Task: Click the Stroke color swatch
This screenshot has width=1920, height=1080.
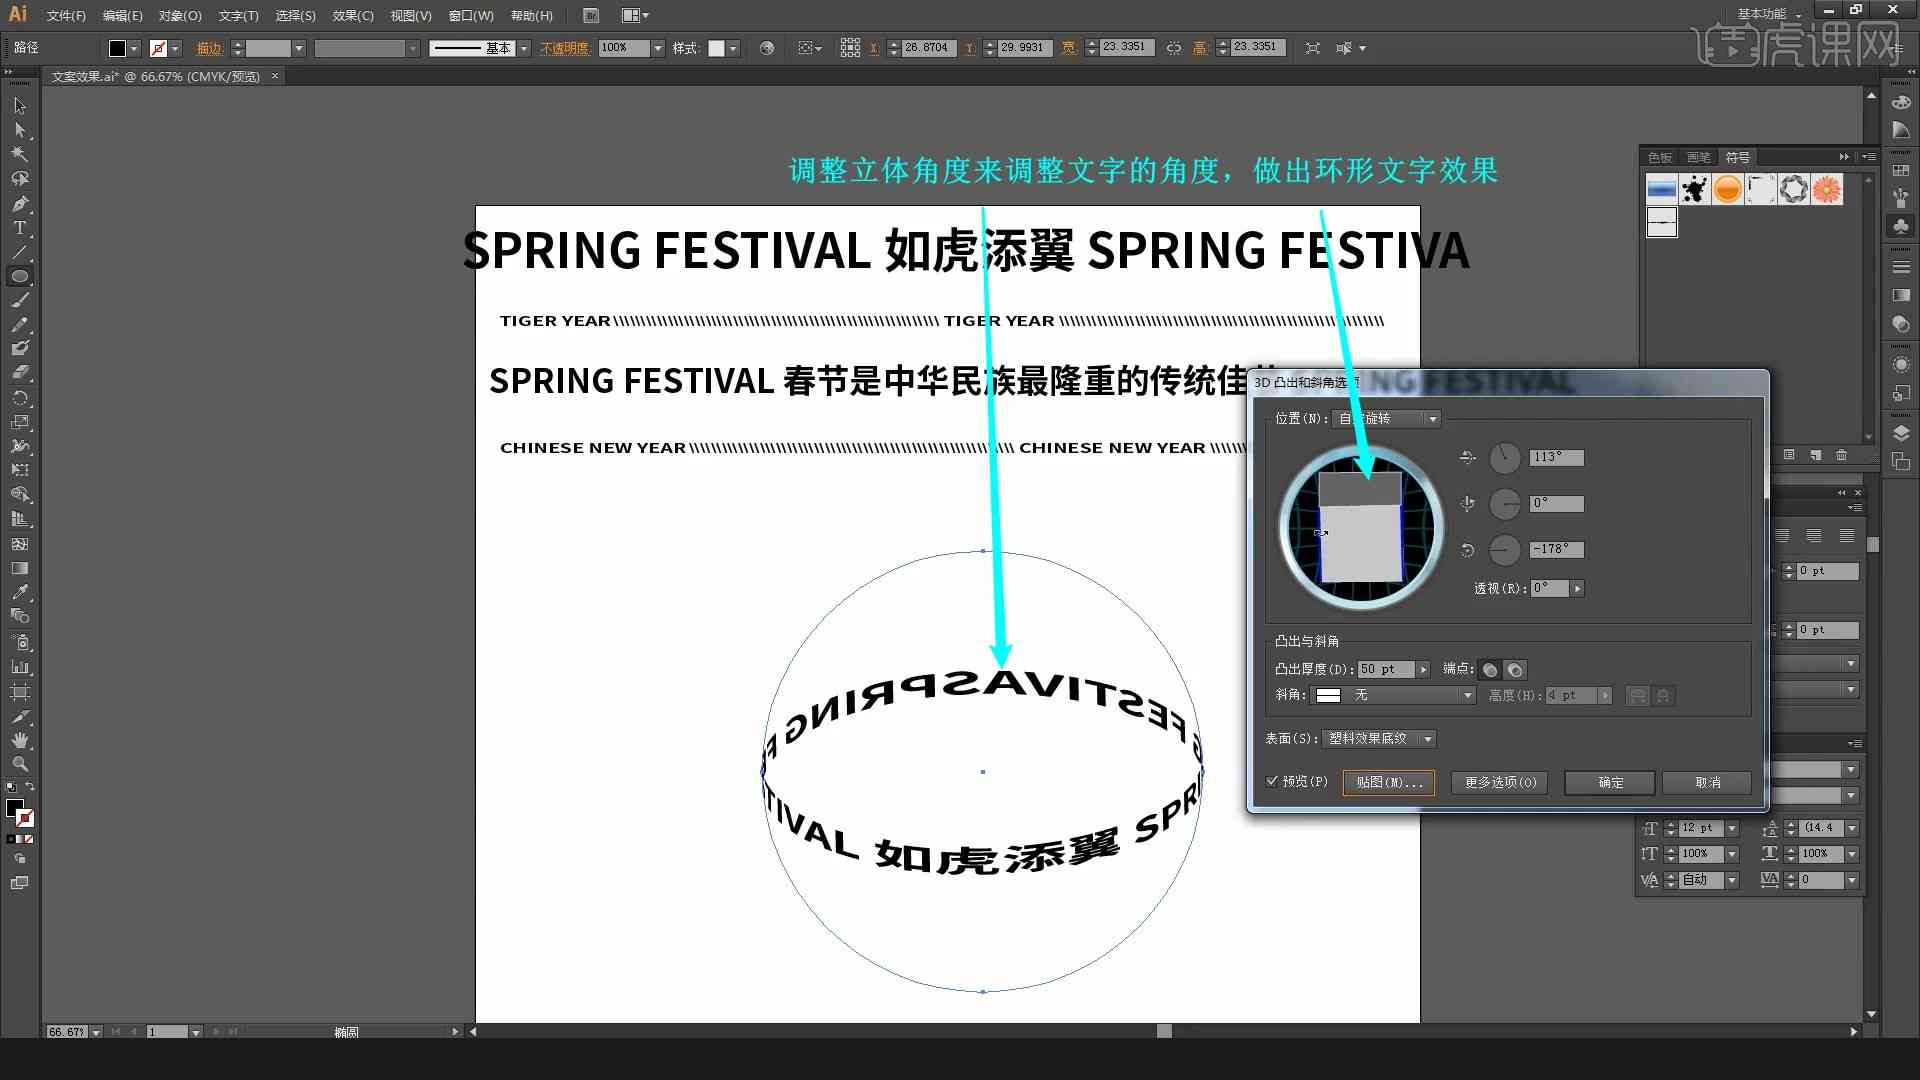Action: (158, 47)
